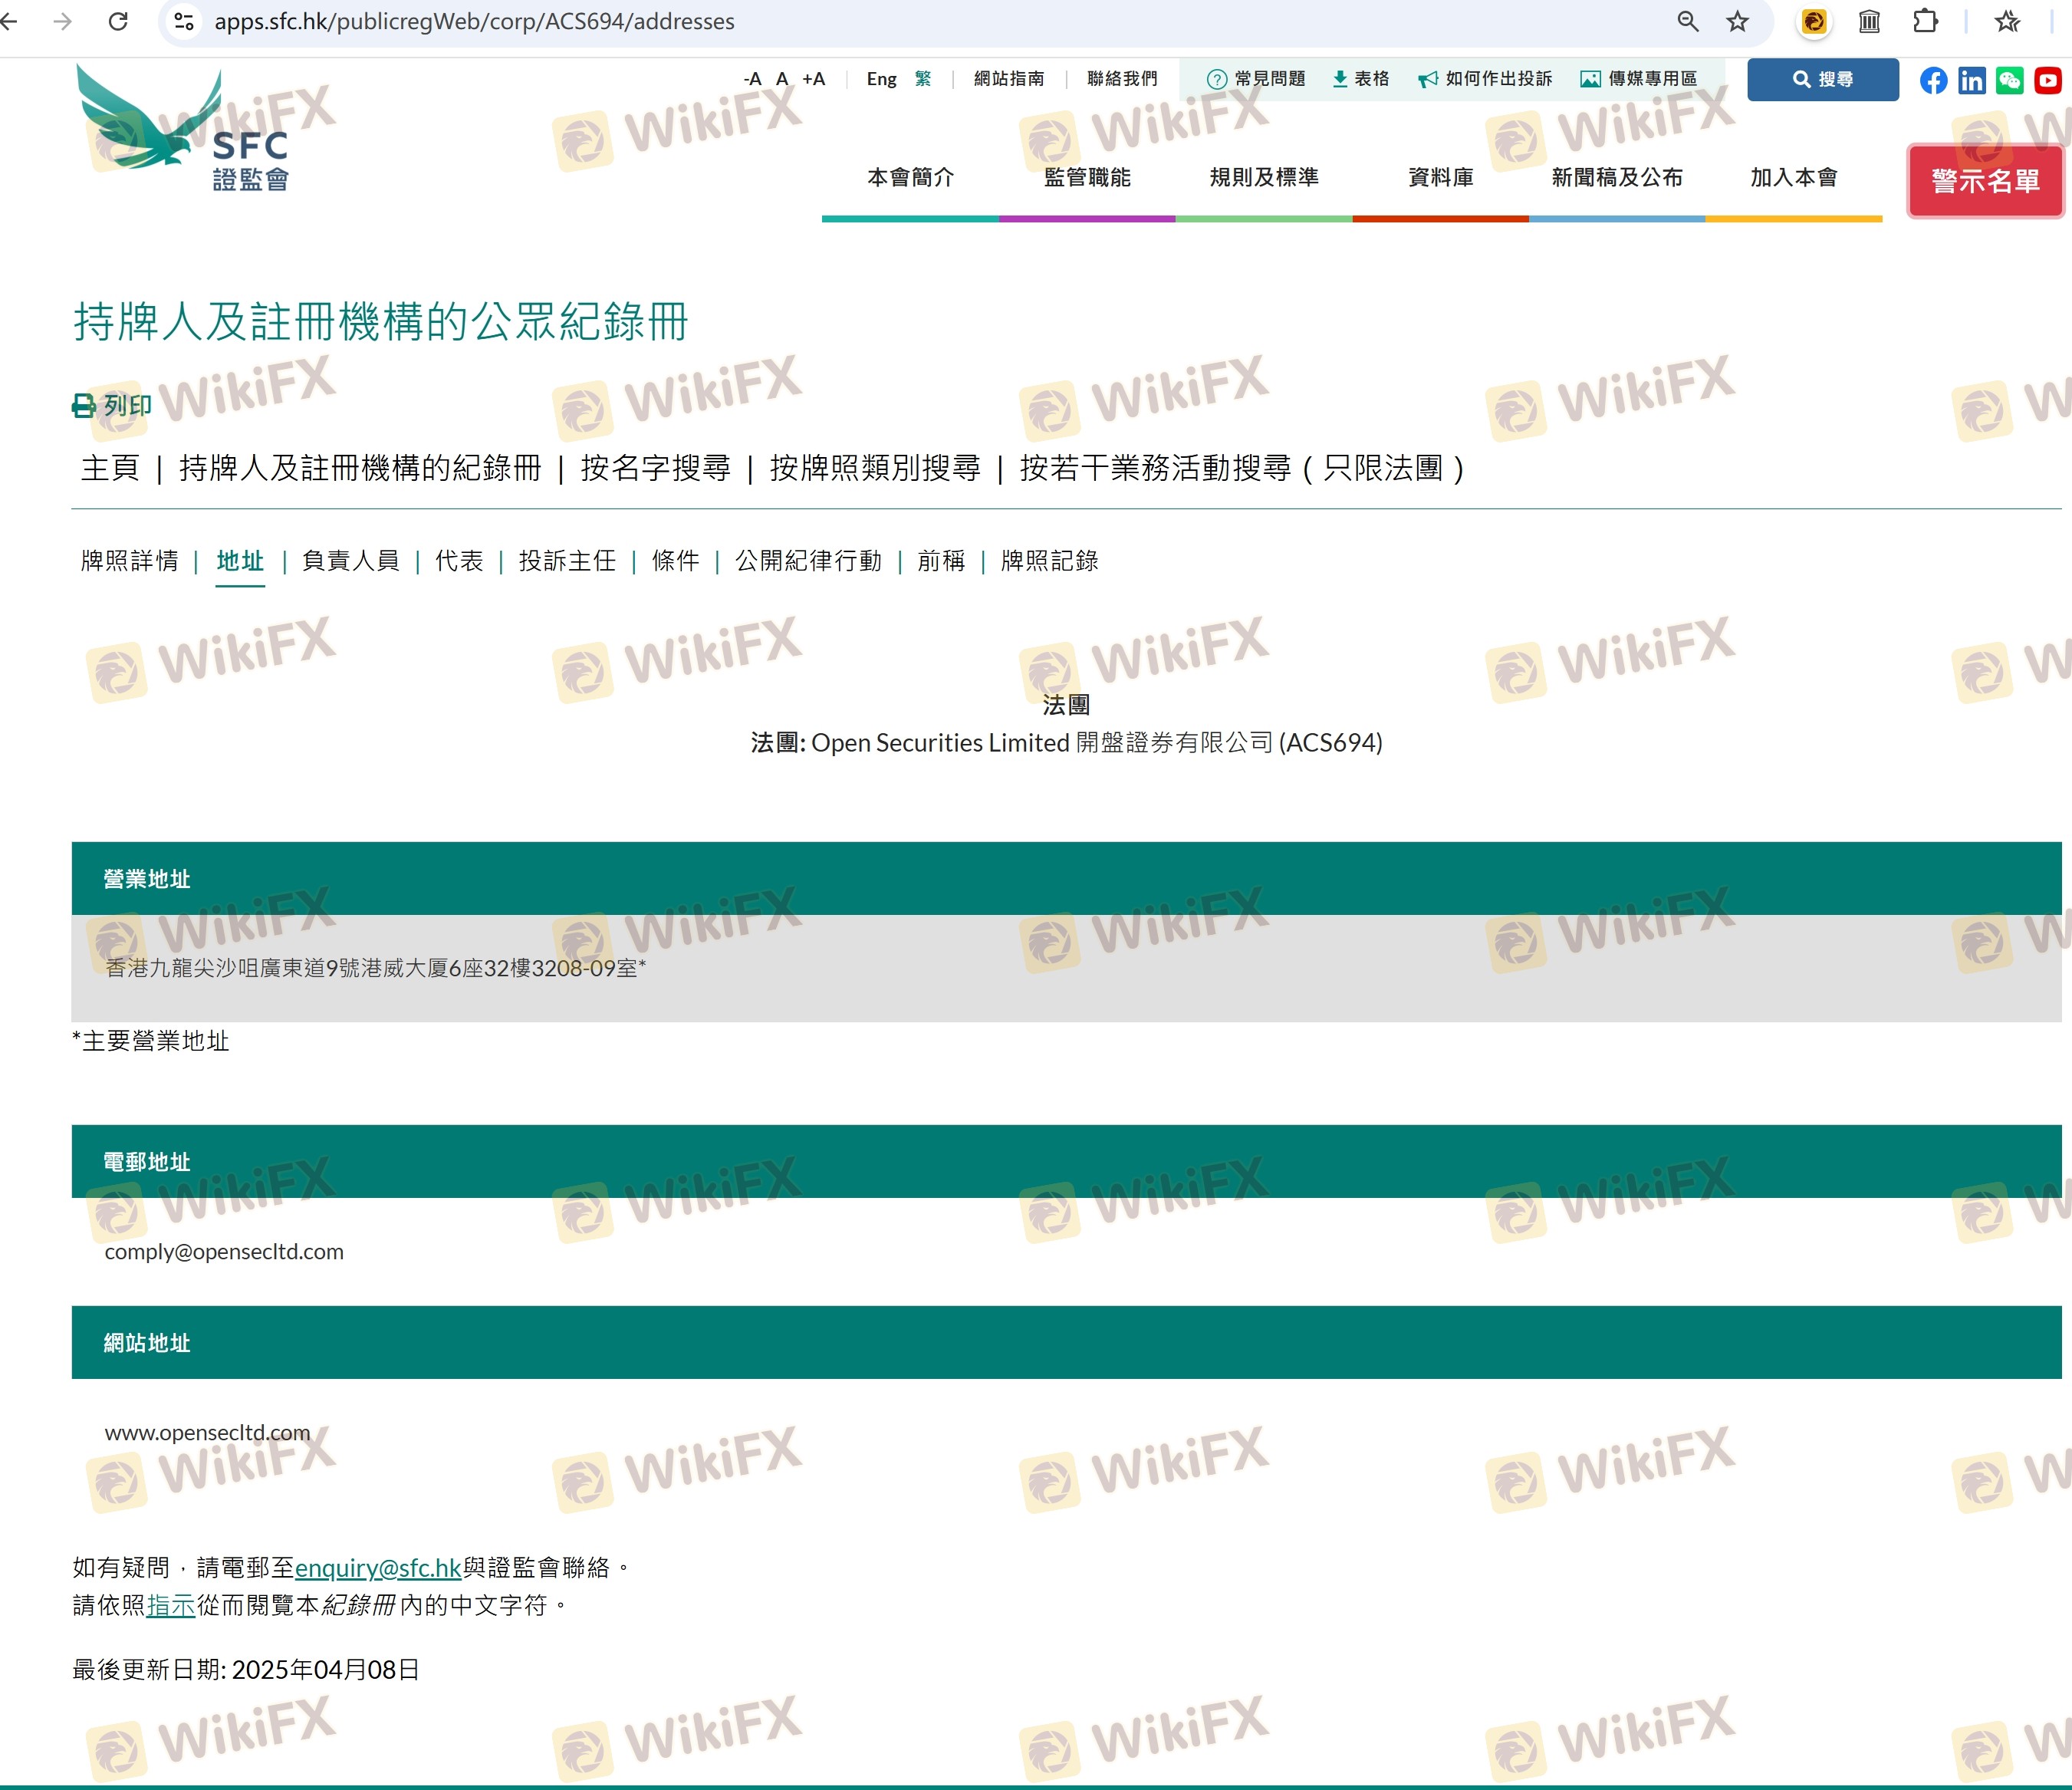Open 如何作出投訴 complaint link

pos(1485,79)
